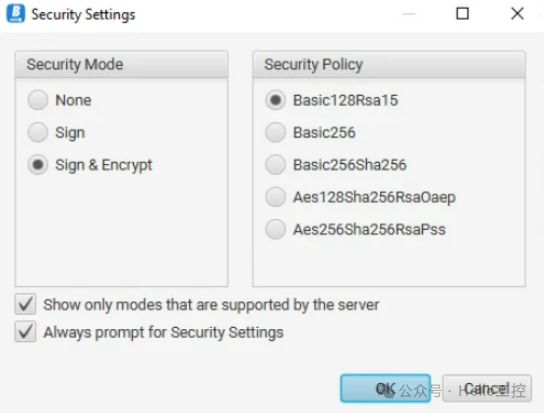Close the Security Settings window
The image size is (544, 413).
(517, 14)
